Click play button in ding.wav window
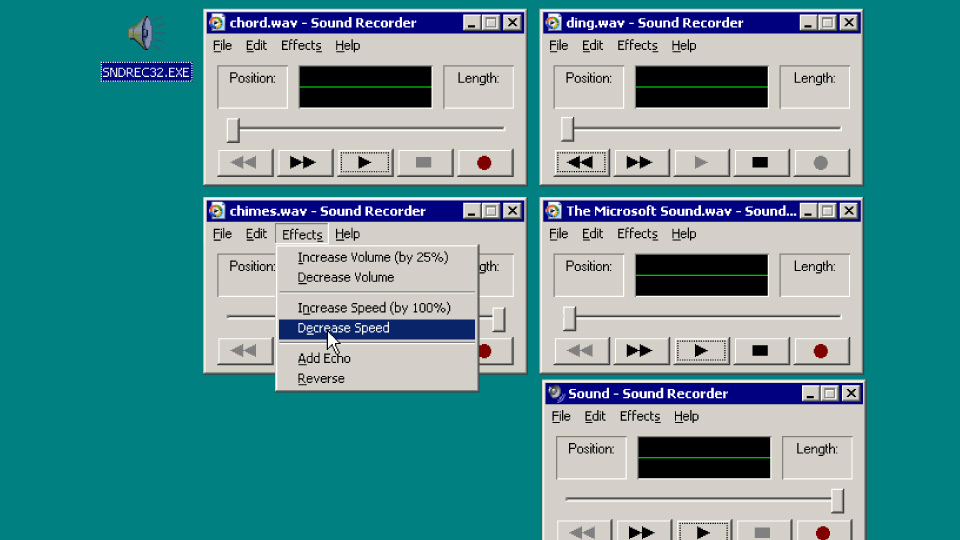This screenshot has width=960, height=540. 701,163
